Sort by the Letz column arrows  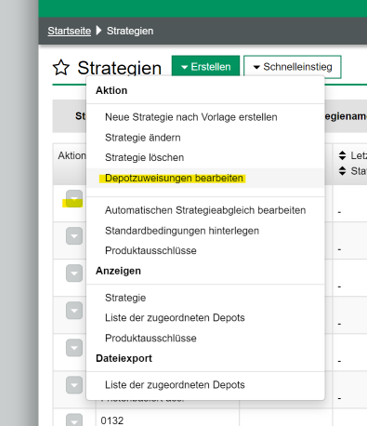[342, 155]
